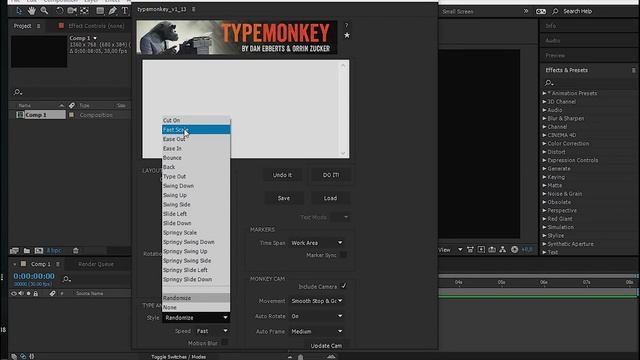This screenshot has width=640, height=360.
Task: Expand the Red Giant effects category
Action: [544, 219]
